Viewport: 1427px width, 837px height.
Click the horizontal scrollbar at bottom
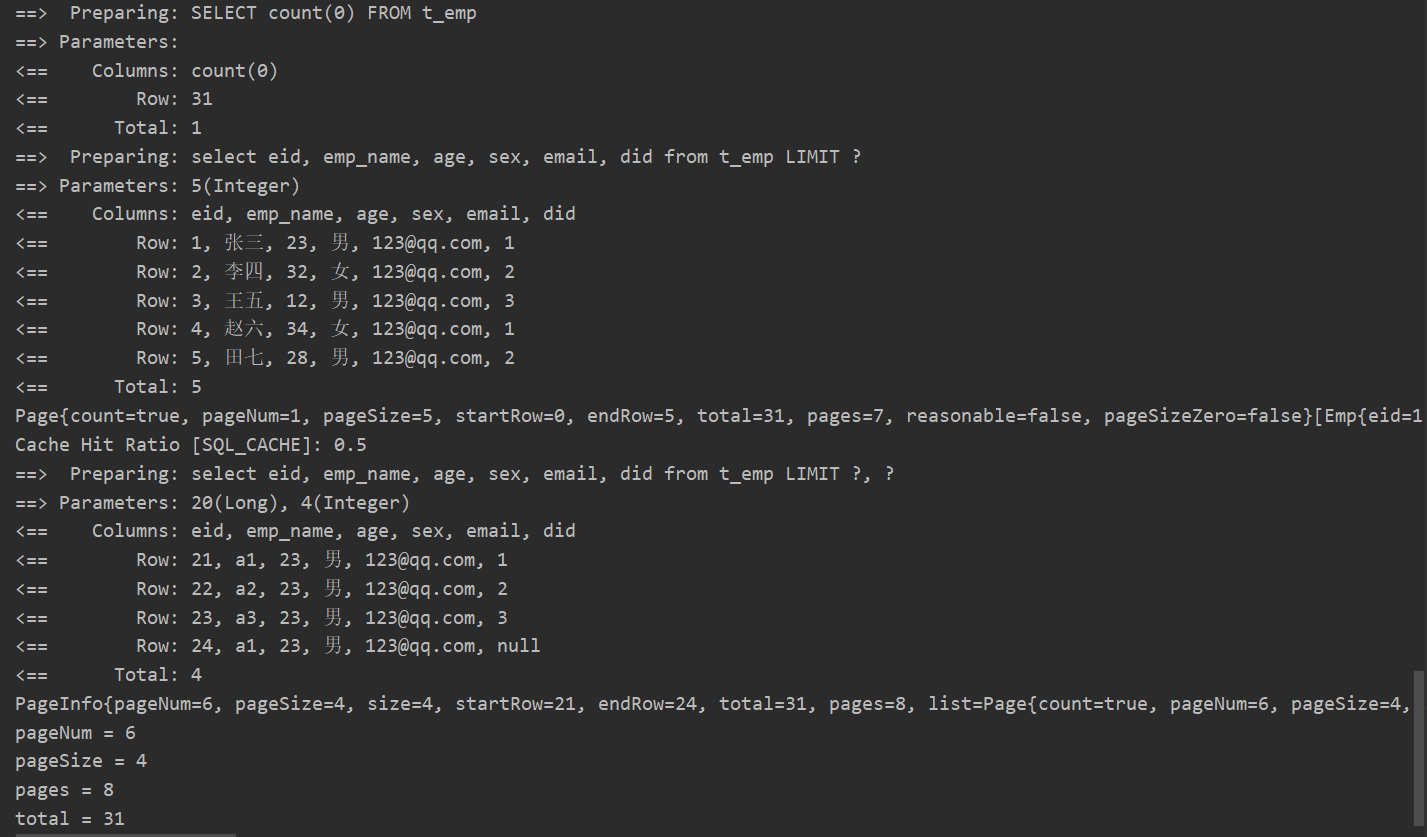click(118, 834)
